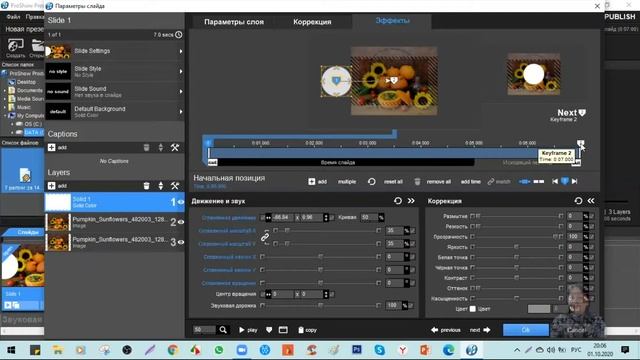This screenshot has height=360, width=640.
Task: Expand Default Background with its arrow
Action: [x=180, y=111]
